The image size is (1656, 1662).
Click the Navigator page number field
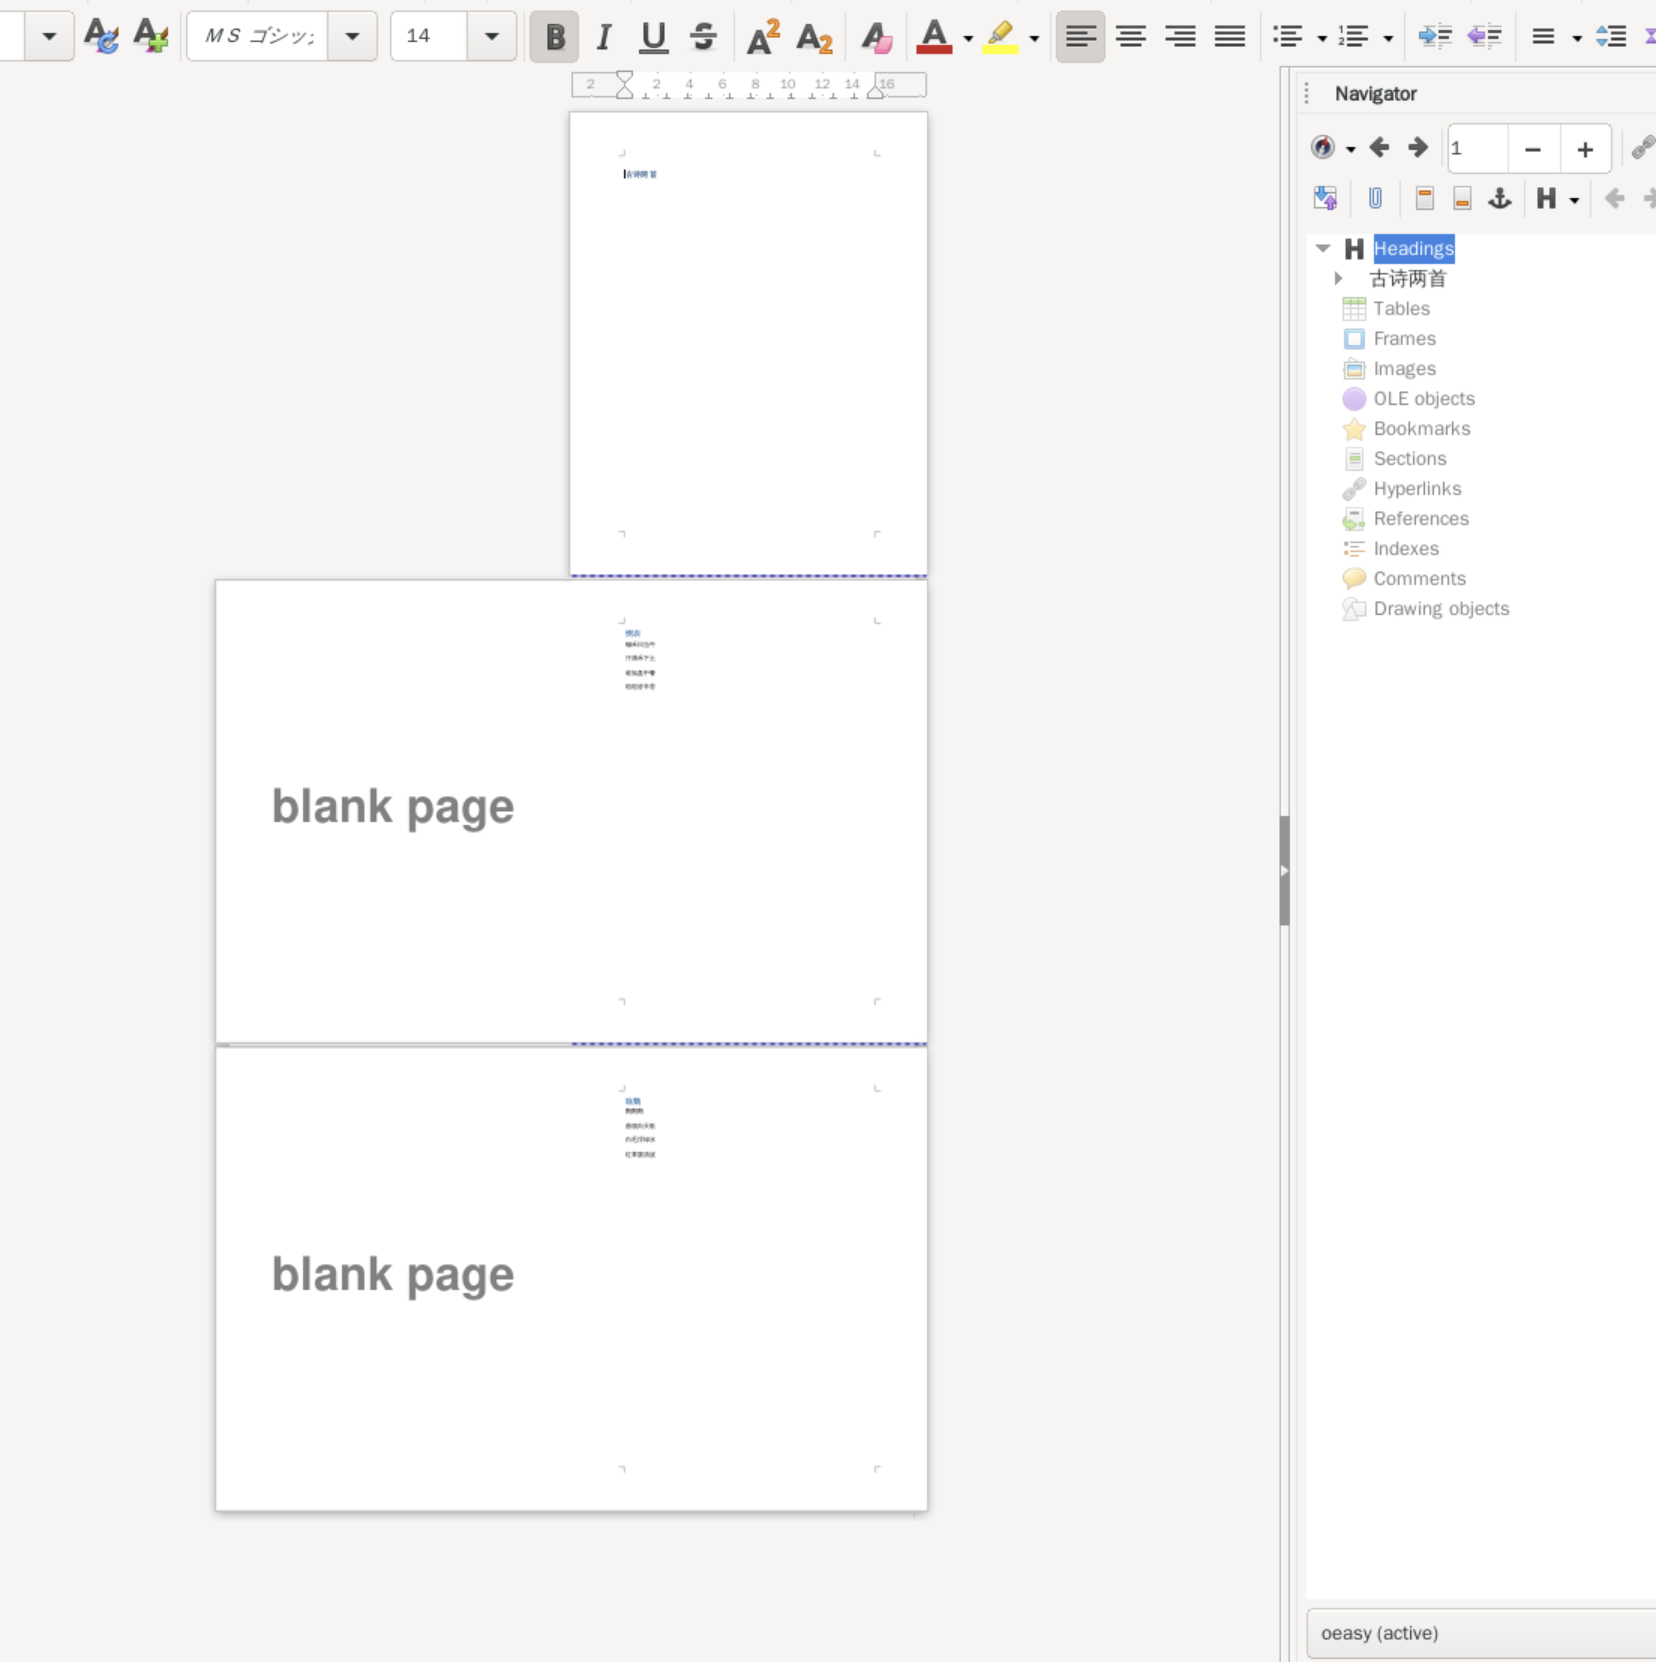click(1477, 149)
